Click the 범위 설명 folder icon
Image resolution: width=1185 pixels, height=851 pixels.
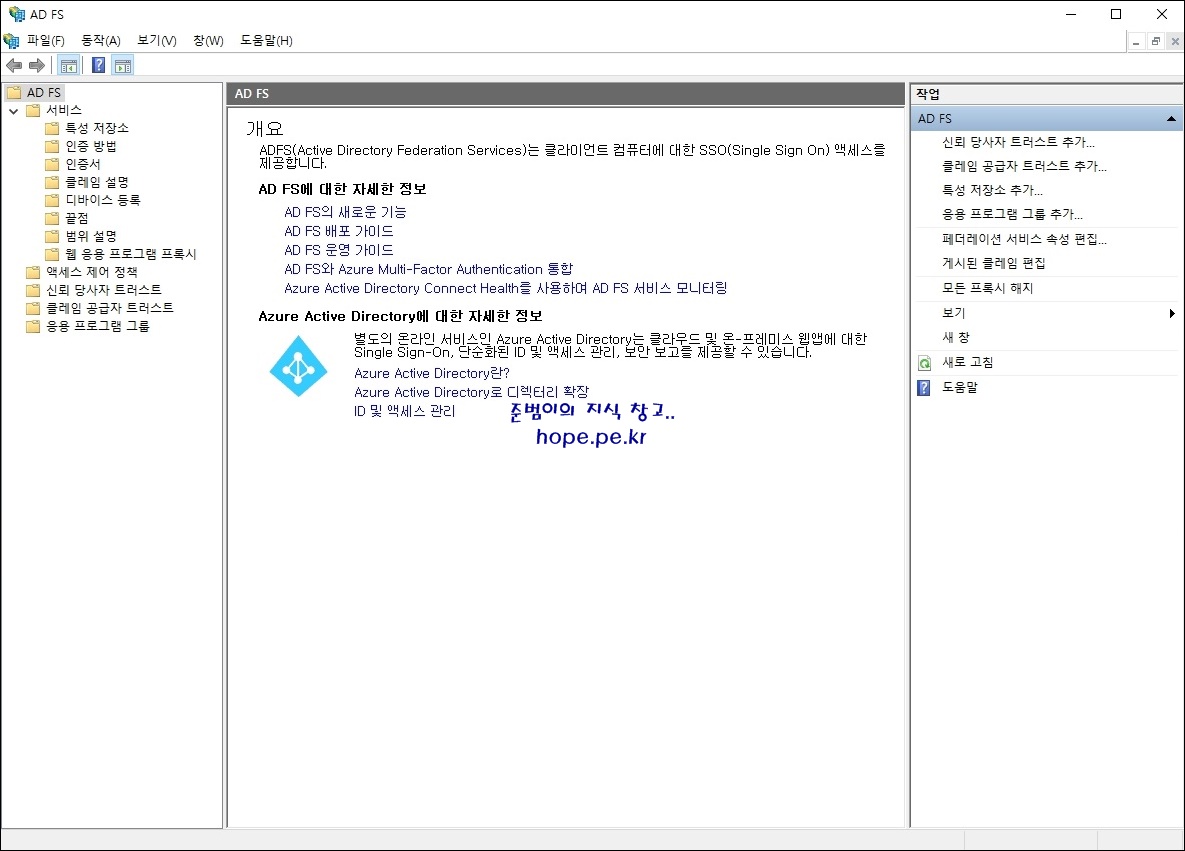coord(51,237)
